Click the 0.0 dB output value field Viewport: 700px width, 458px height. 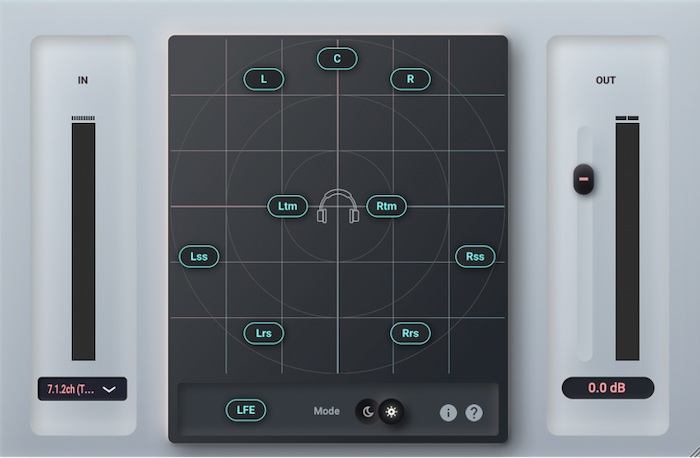608,388
